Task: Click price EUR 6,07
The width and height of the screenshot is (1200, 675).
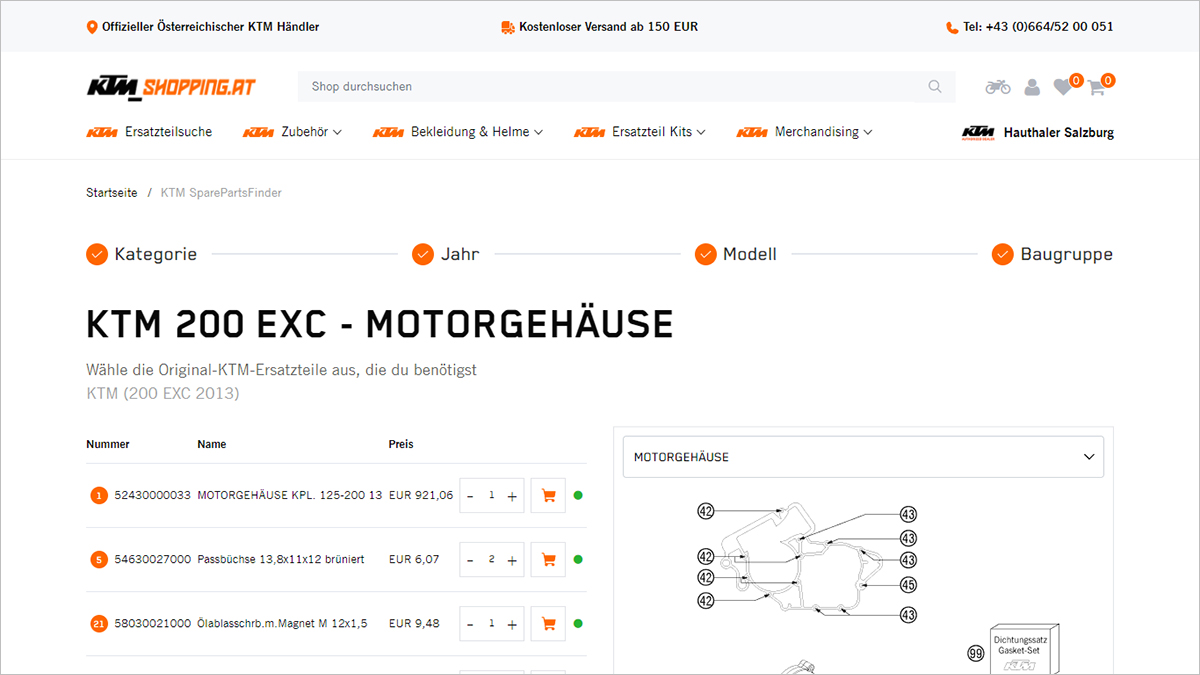Action: [x=414, y=559]
